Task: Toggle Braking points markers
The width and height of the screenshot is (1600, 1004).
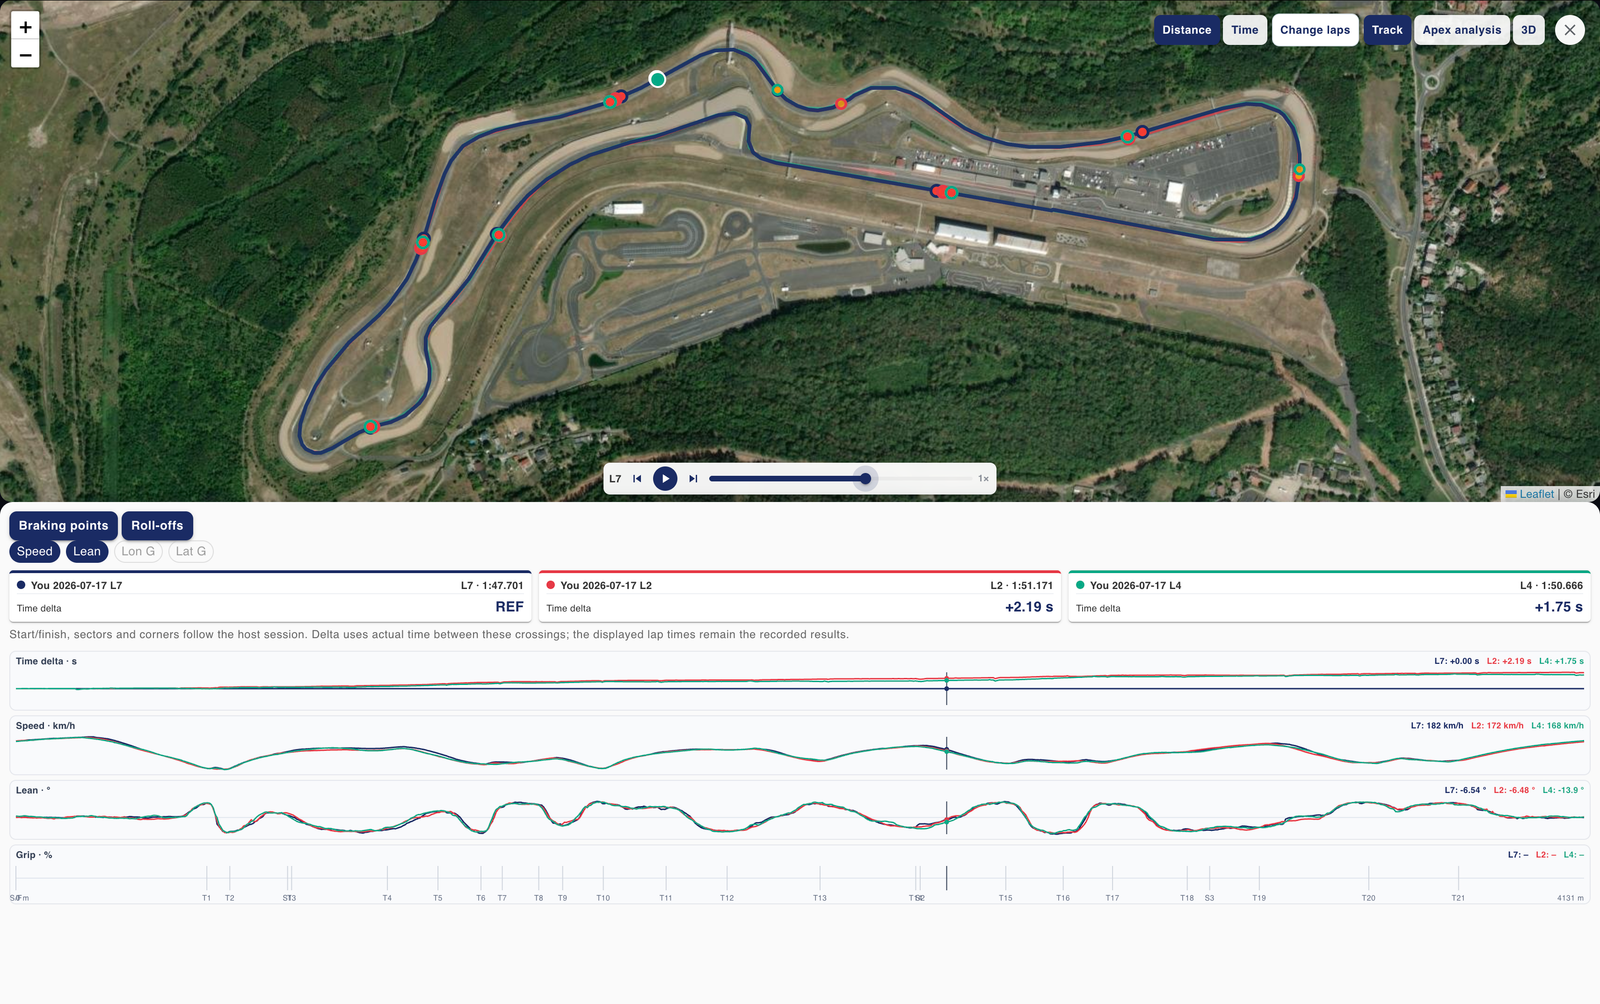Action: coord(63,526)
